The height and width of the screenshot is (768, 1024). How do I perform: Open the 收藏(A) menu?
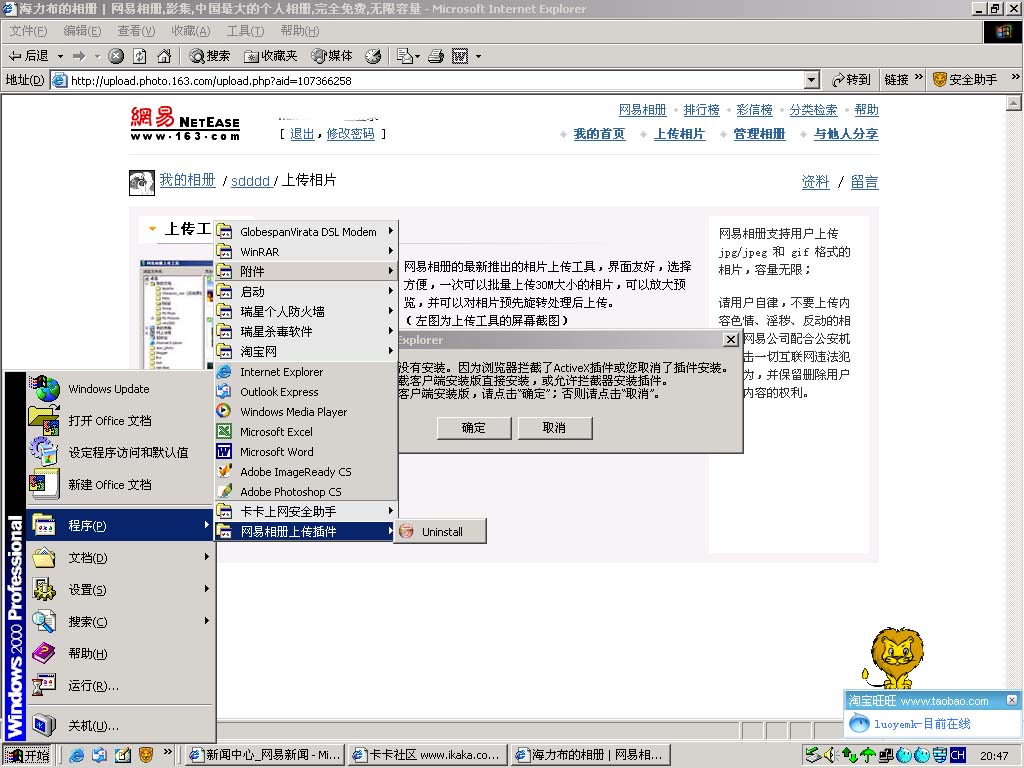191,31
